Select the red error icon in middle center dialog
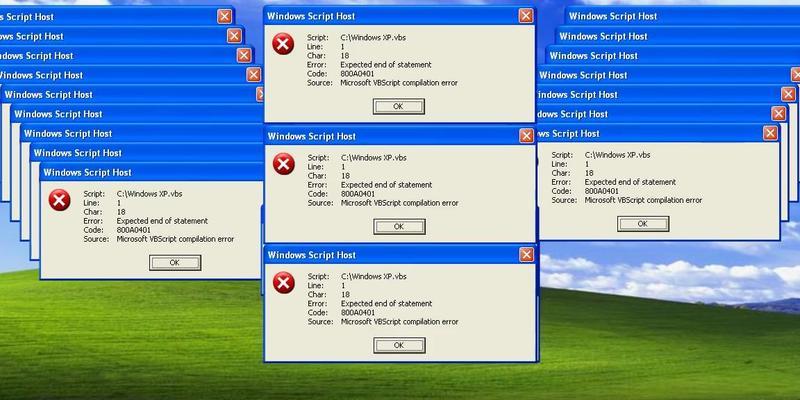This screenshot has height=400, width=800. 284,164
